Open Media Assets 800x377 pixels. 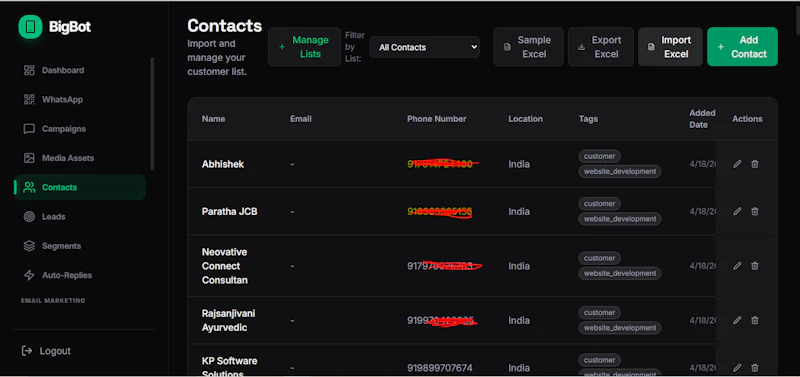tap(80, 158)
